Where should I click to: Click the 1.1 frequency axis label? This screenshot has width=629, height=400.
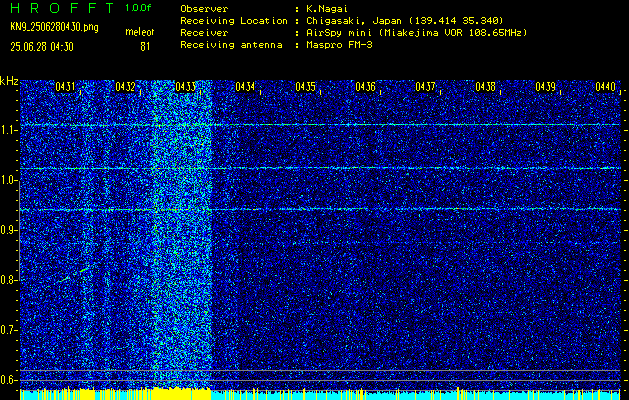pos(7,131)
